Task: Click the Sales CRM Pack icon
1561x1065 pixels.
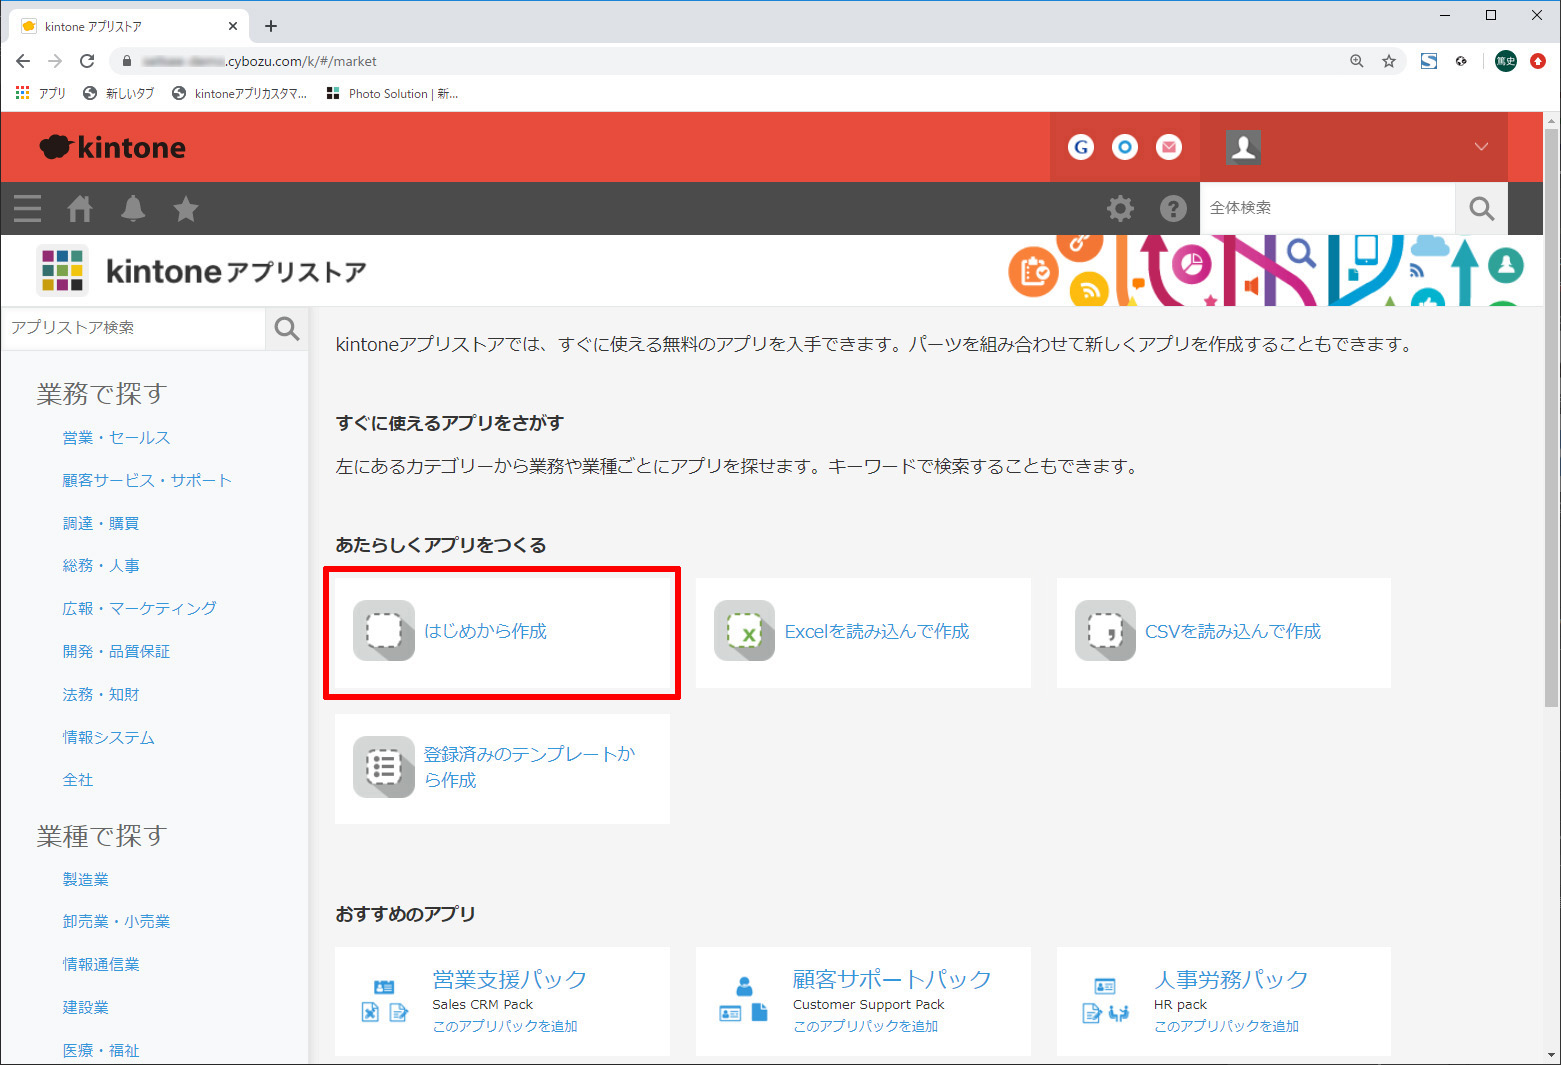Action: 384,1001
